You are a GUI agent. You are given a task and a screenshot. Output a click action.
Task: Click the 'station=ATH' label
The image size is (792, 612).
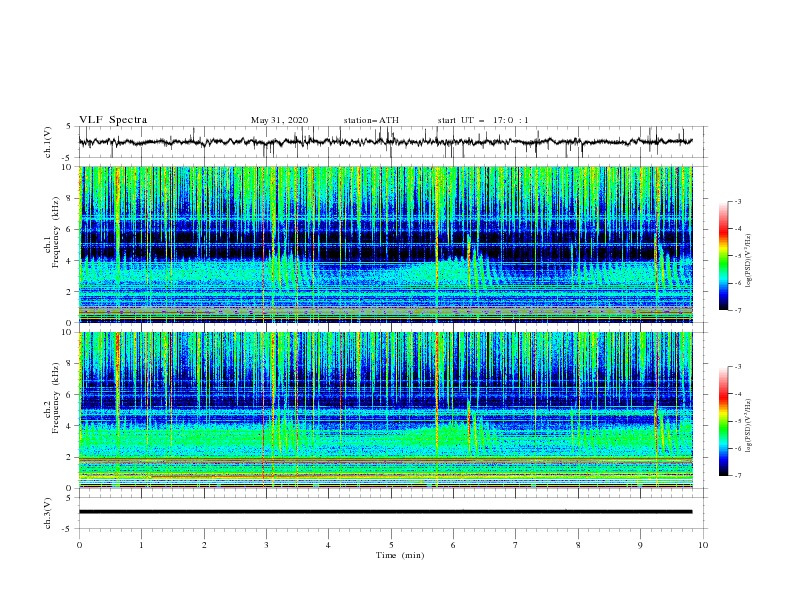pos(371,120)
